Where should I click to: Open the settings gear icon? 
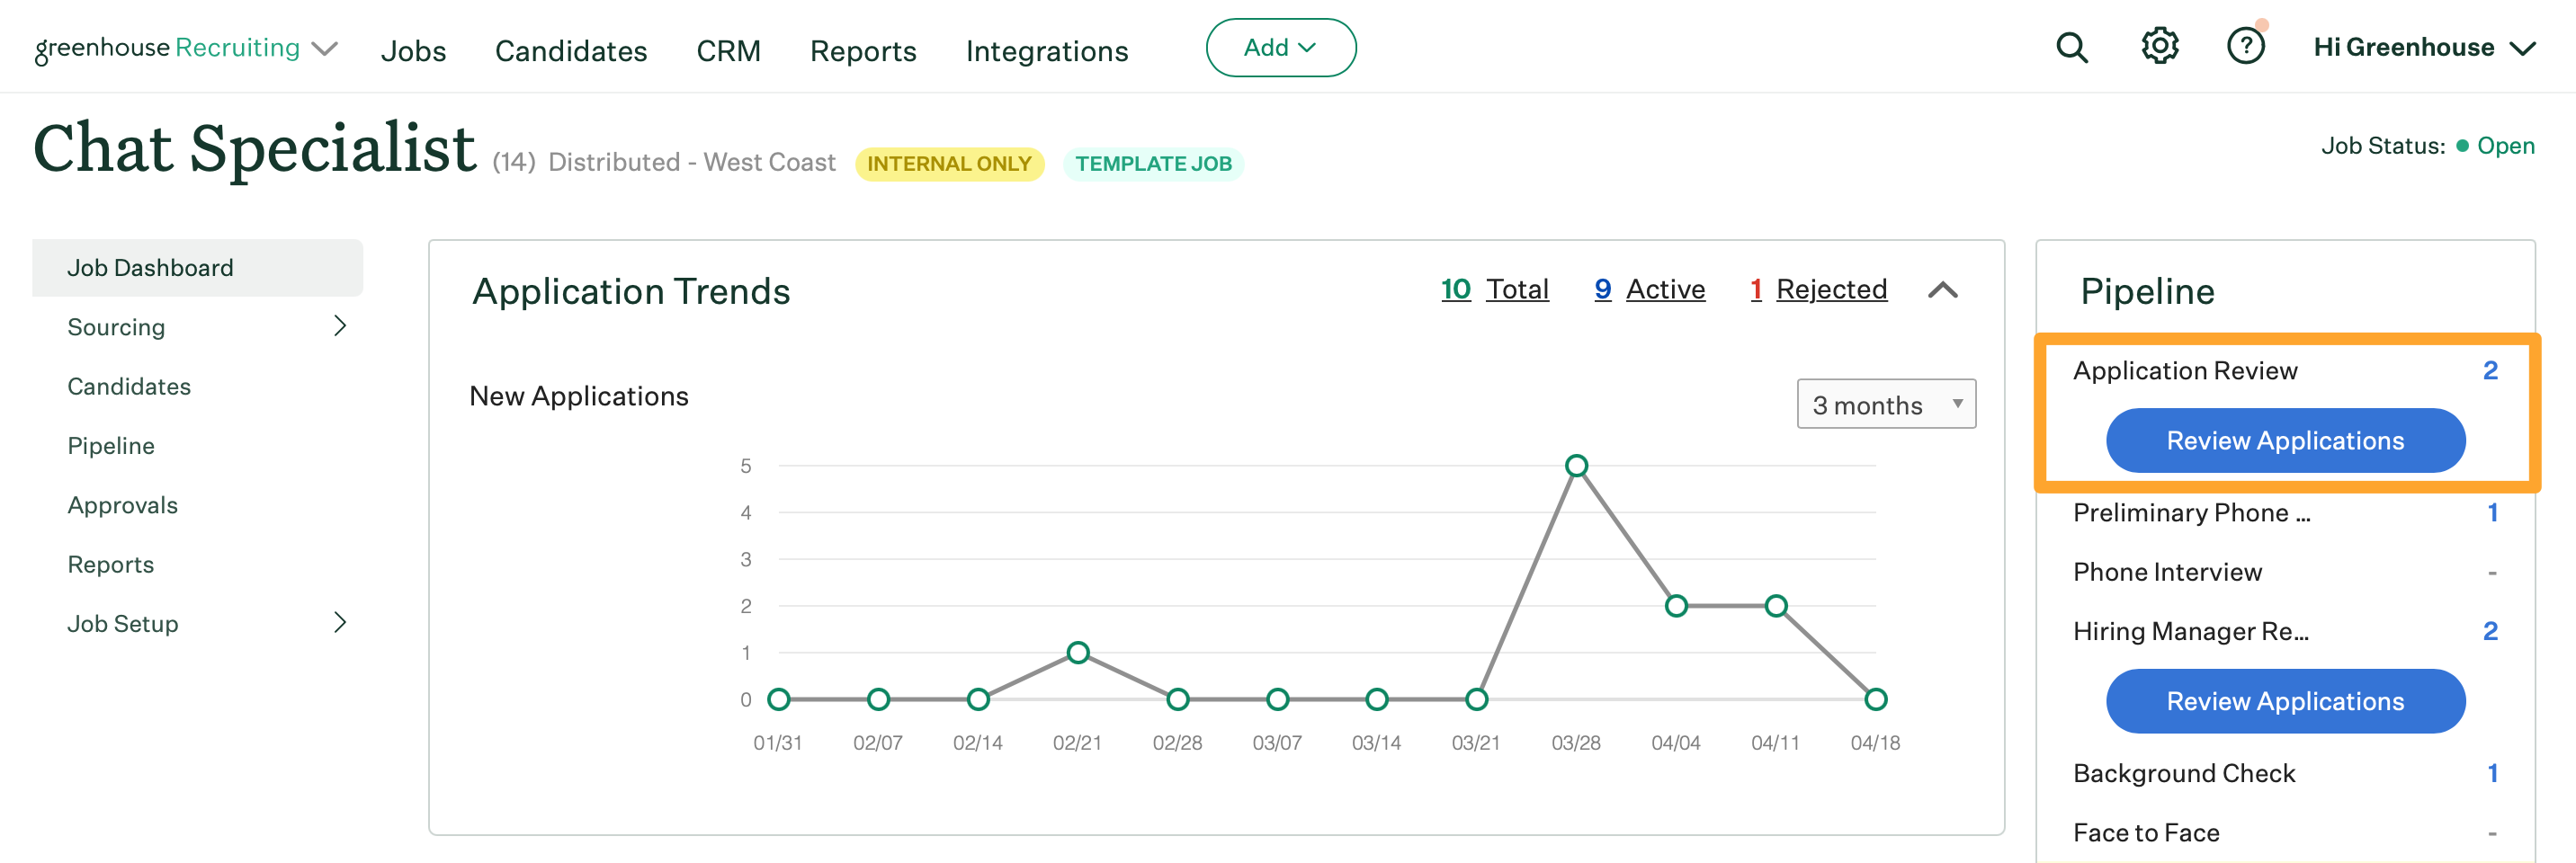[2159, 47]
